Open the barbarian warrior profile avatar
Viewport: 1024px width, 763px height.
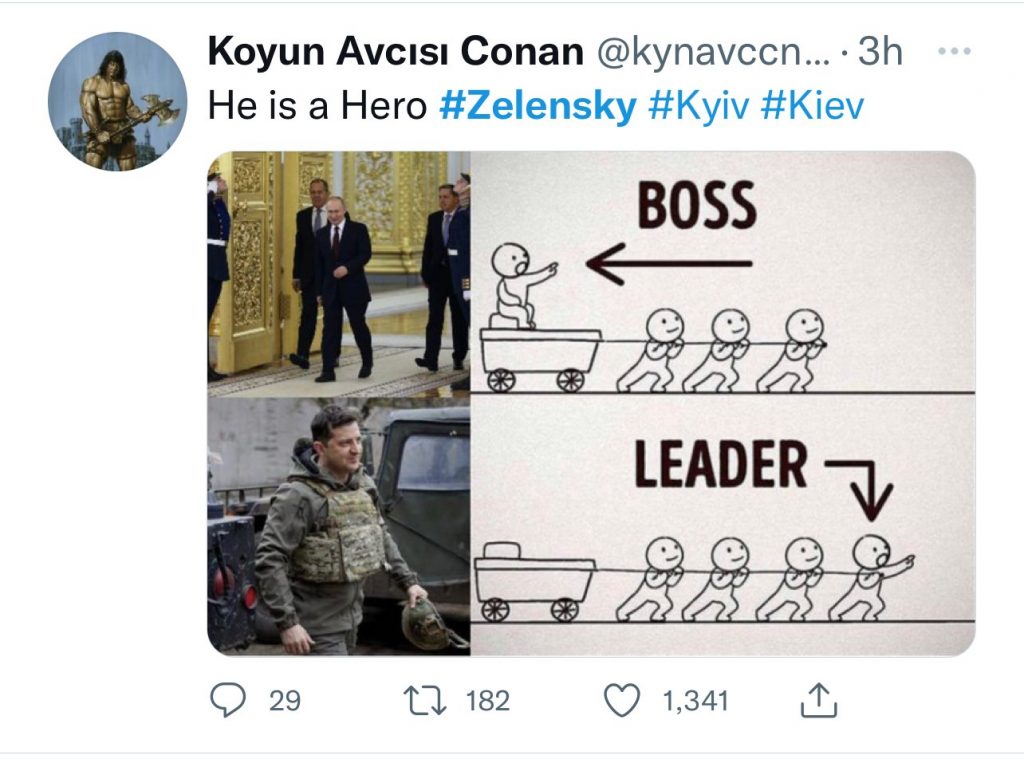117,101
